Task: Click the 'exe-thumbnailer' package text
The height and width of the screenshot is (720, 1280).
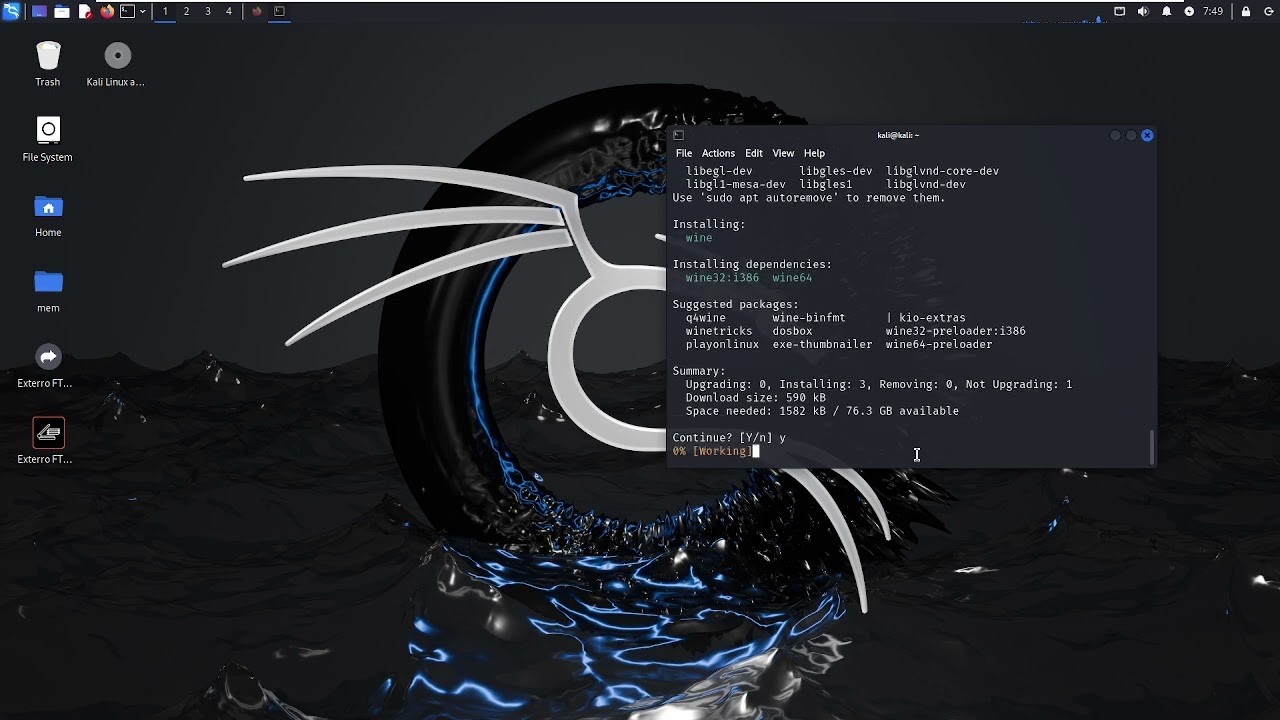Action: click(x=822, y=344)
